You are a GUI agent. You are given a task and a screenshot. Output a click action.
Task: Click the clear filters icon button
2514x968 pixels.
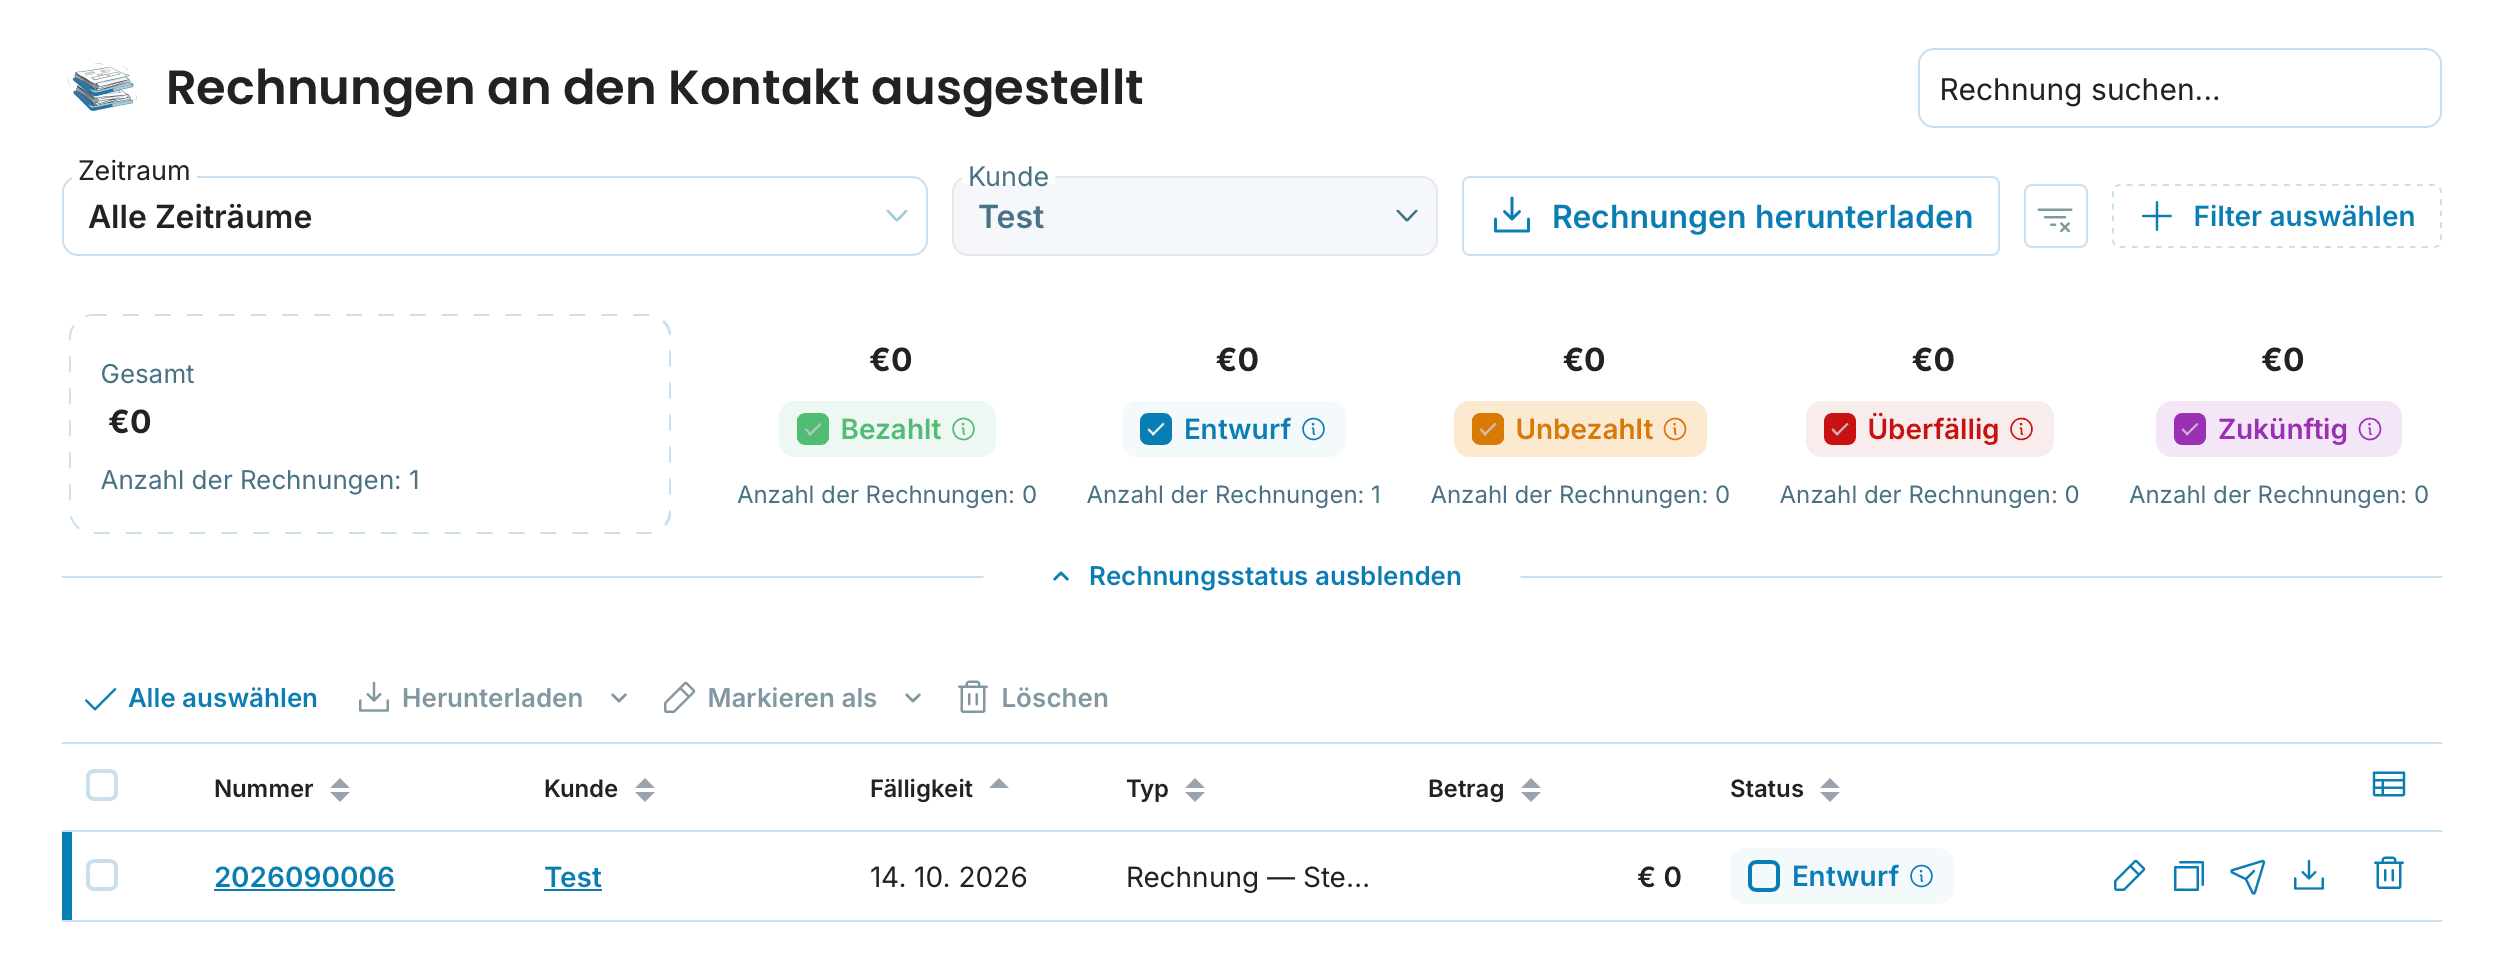coord(2055,216)
